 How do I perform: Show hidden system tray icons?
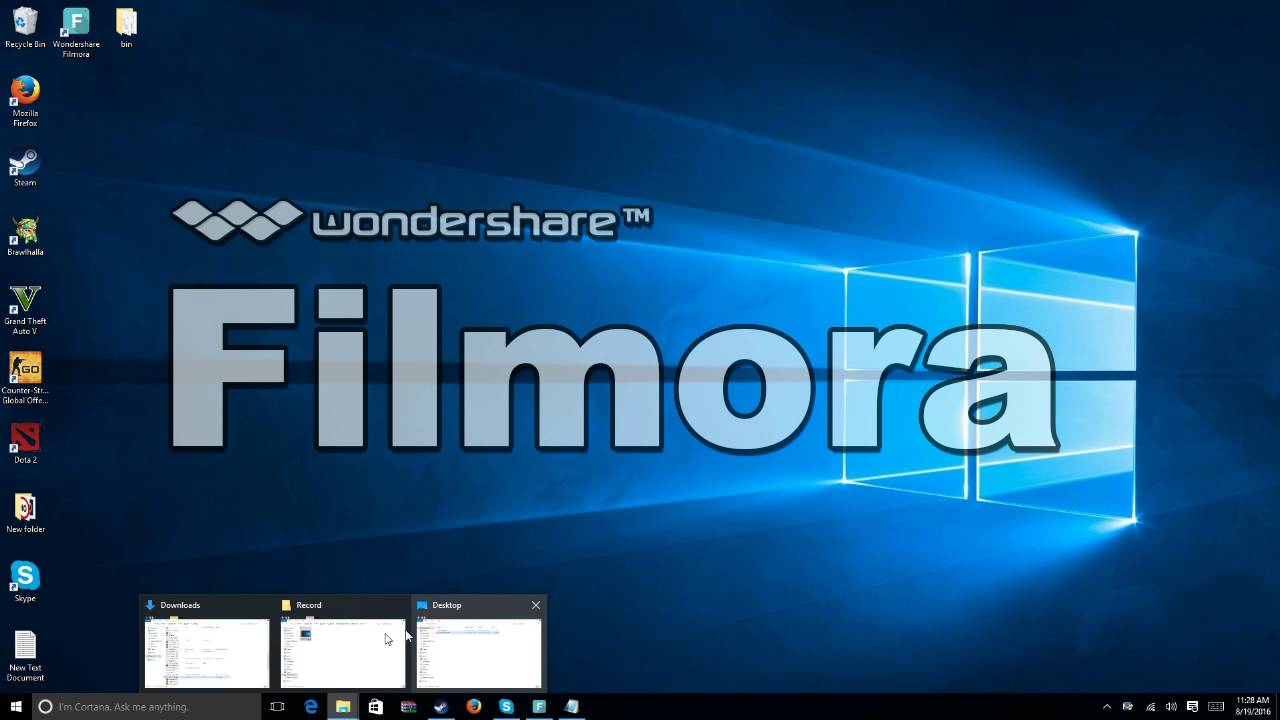[1106, 706]
